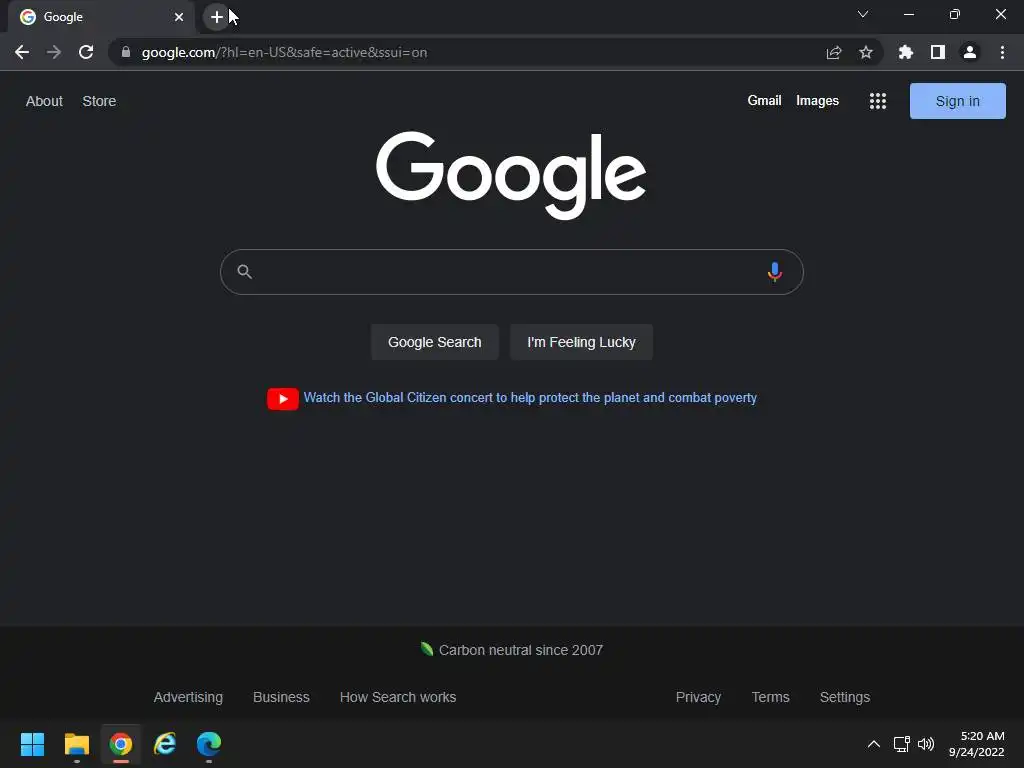
Task: Bookmark this tab with the star icon
Action: tap(866, 52)
